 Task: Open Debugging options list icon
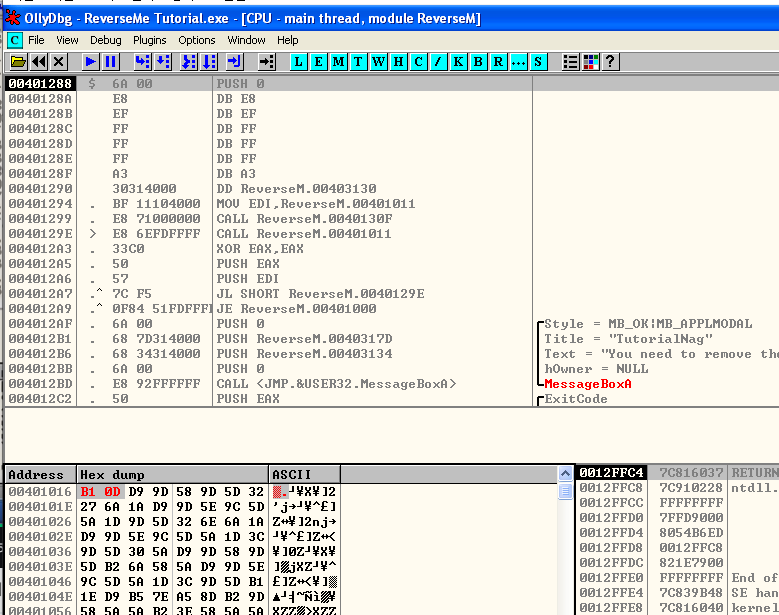pyautogui.click(x=570, y=62)
